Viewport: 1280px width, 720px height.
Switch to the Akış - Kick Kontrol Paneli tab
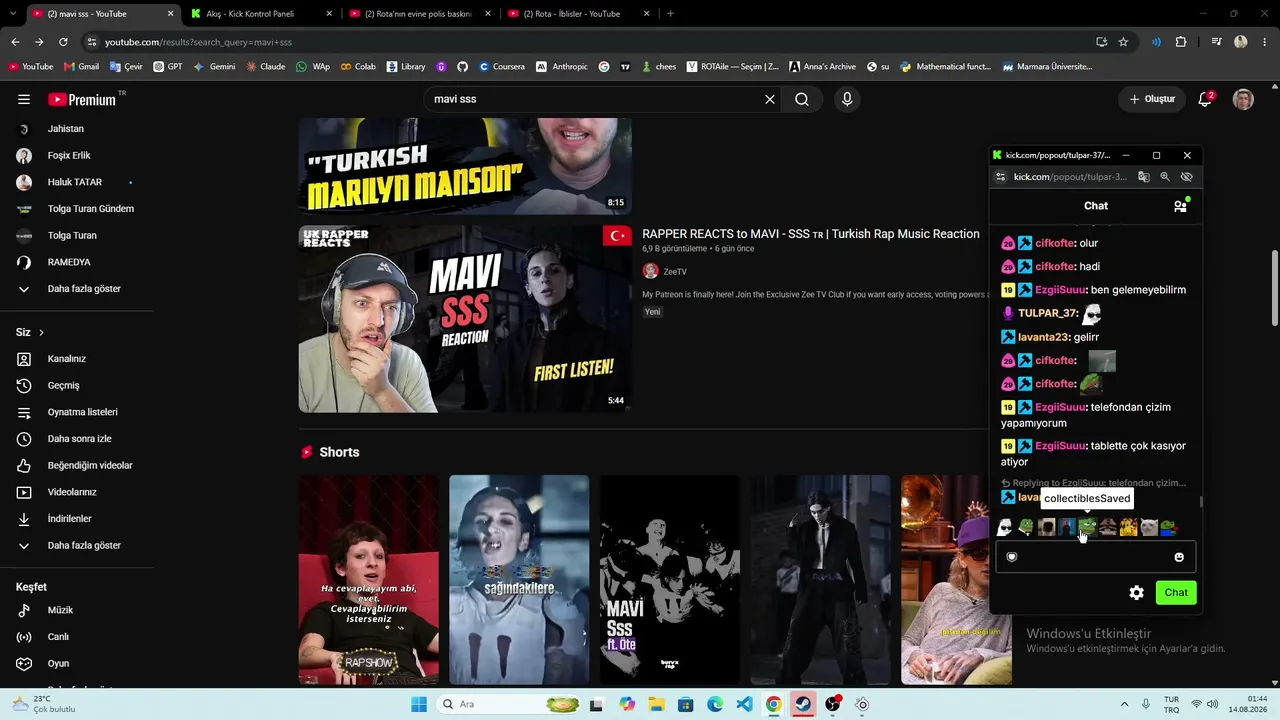[262, 14]
